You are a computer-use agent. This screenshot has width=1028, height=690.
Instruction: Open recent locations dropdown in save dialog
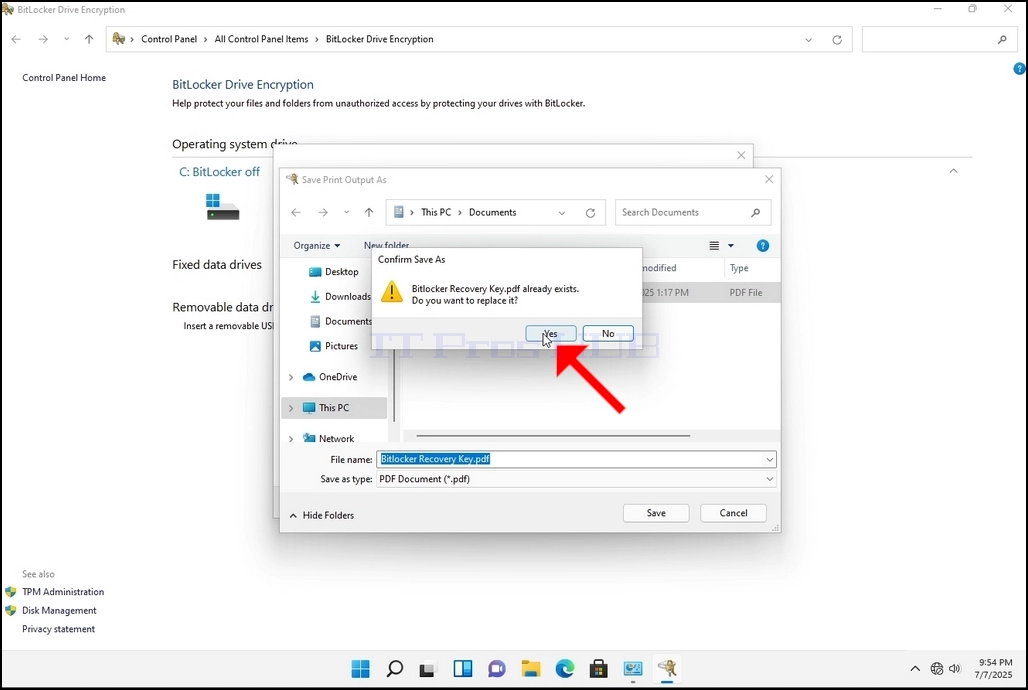[x=346, y=213]
